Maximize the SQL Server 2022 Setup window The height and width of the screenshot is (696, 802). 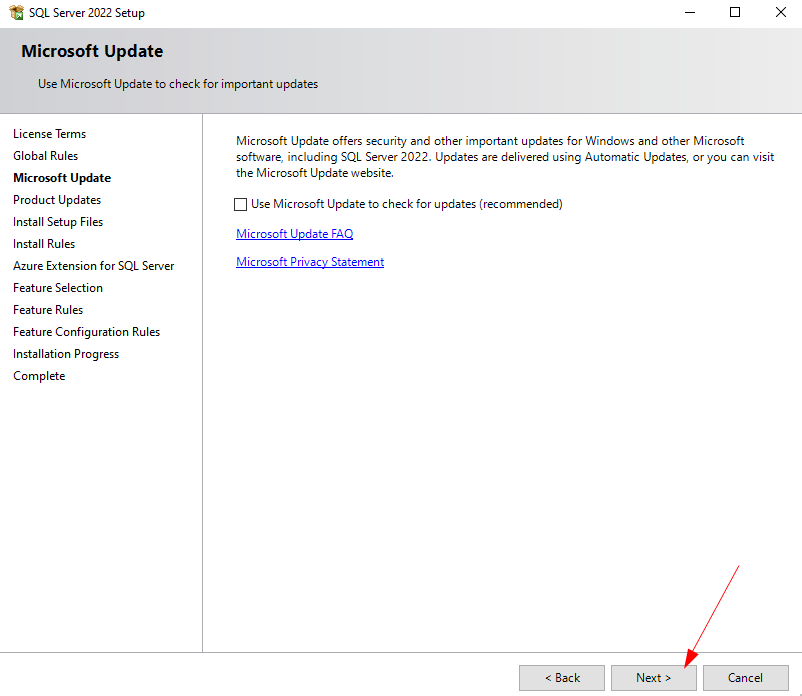735,12
